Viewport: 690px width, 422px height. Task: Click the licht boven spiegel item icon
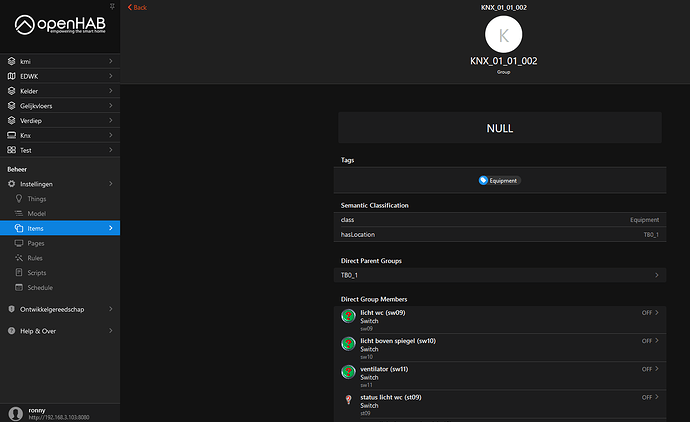point(348,344)
